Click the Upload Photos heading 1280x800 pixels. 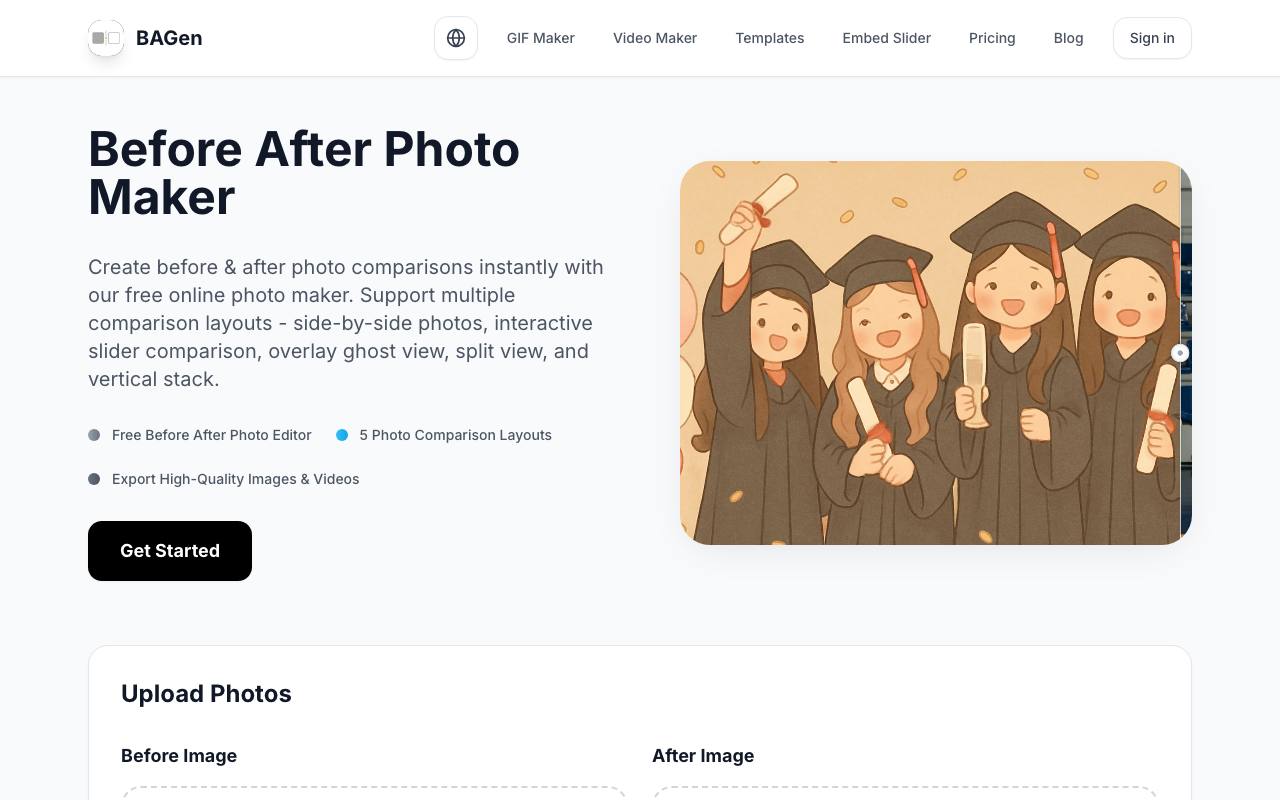pyautogui.click(x=206, y=694)
